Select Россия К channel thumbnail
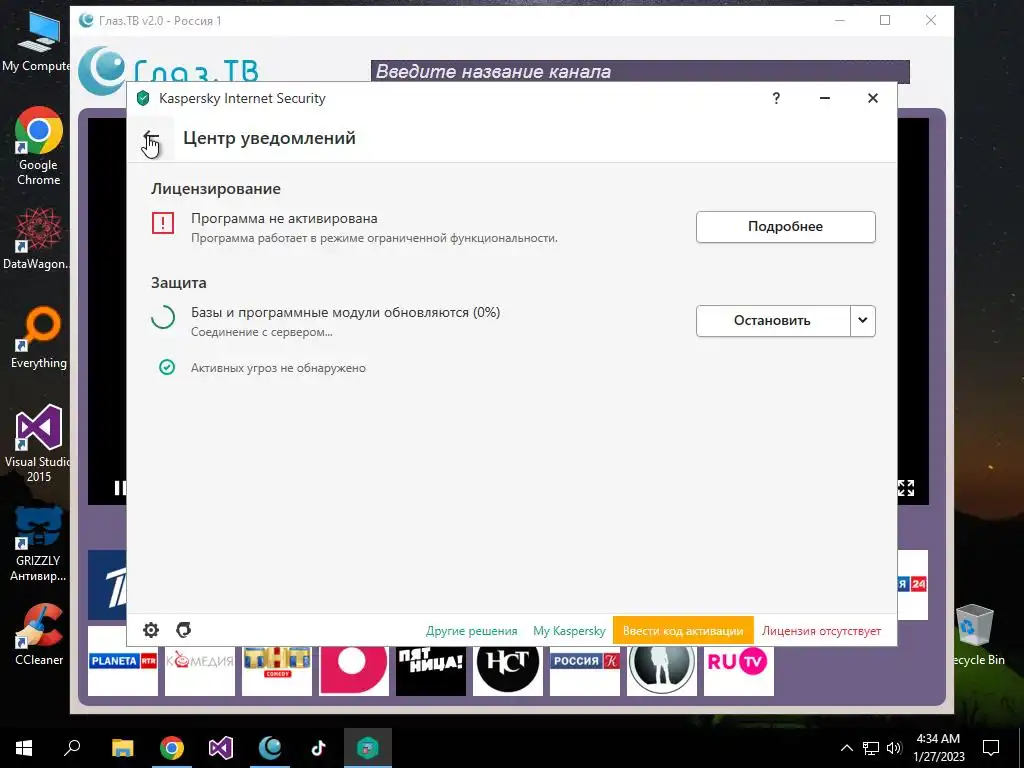Viewport: 1024px width, 768px height. click(x=585, y=671)
